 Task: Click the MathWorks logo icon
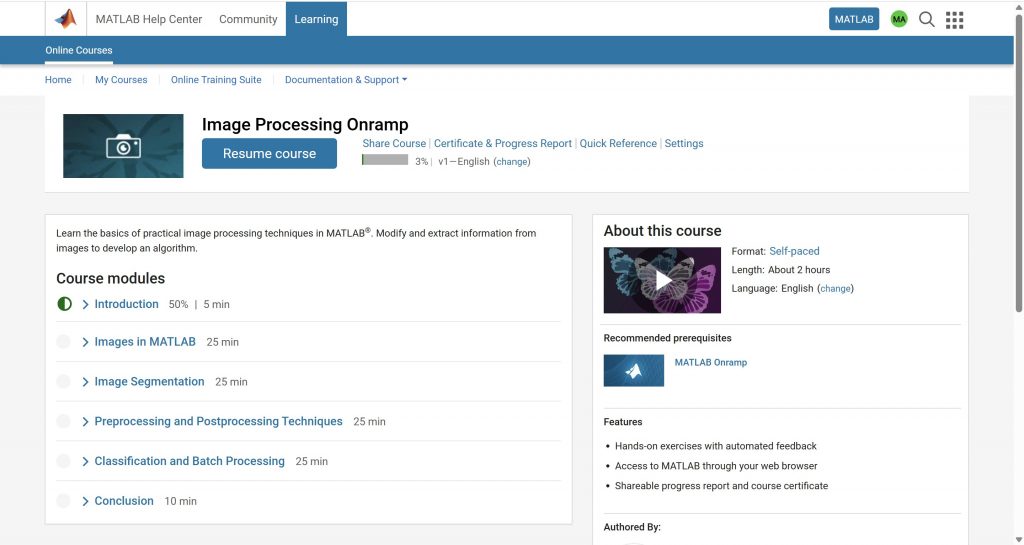click(66, 19)
